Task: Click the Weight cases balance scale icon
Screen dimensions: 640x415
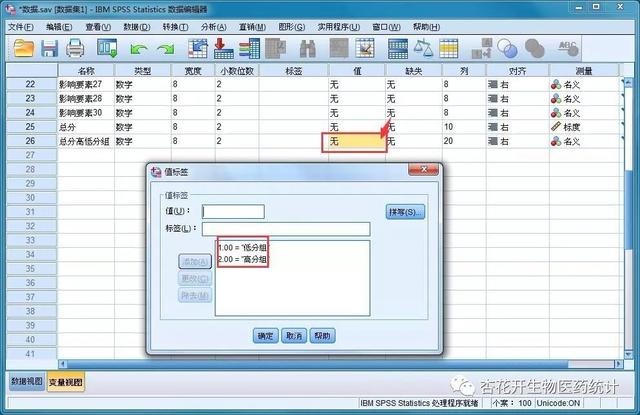Action: [423, 48]
